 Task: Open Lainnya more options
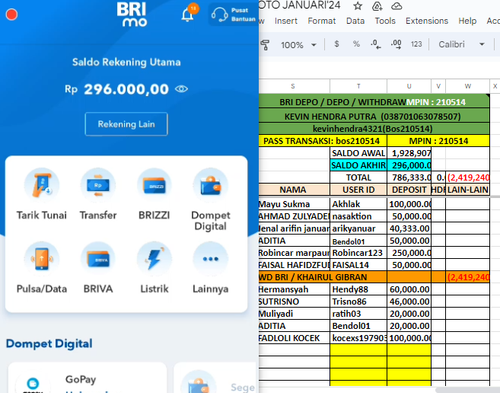(x=210, y=268)
